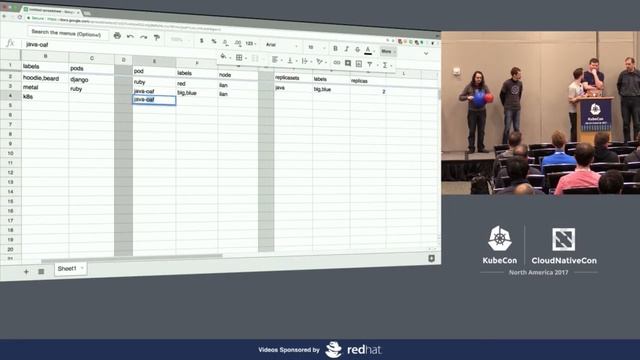The width and height of the screenshot is (640, 360).
Task: Open the Arial font dropdown
Action: tap(282, 45)
